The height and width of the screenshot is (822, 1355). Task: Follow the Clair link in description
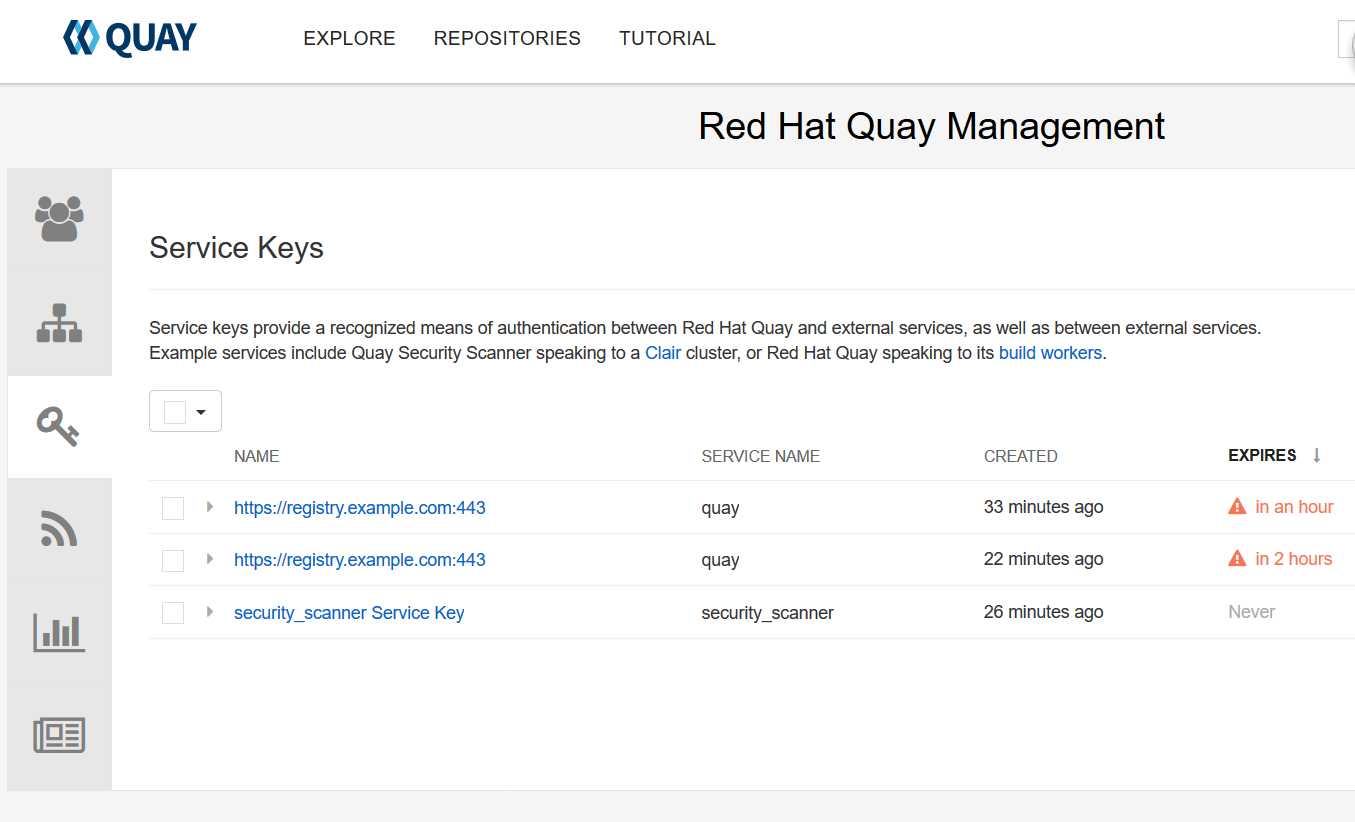663,353
